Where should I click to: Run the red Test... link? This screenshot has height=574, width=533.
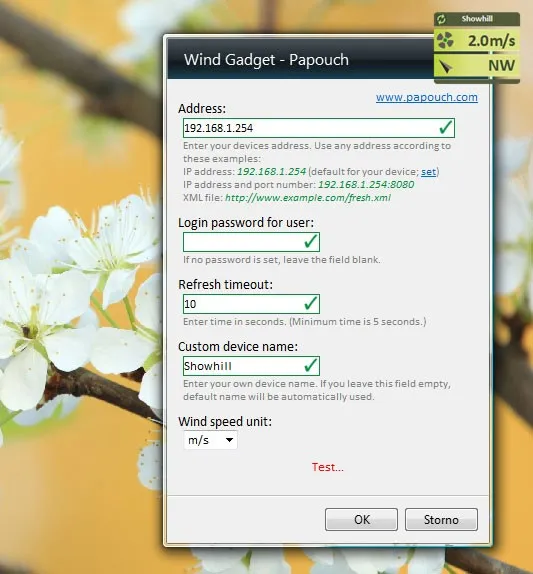pos(328,467)
